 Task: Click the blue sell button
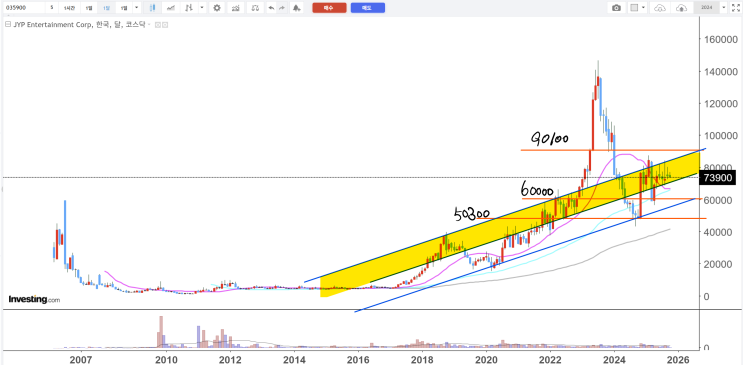[x=368, y=8]
